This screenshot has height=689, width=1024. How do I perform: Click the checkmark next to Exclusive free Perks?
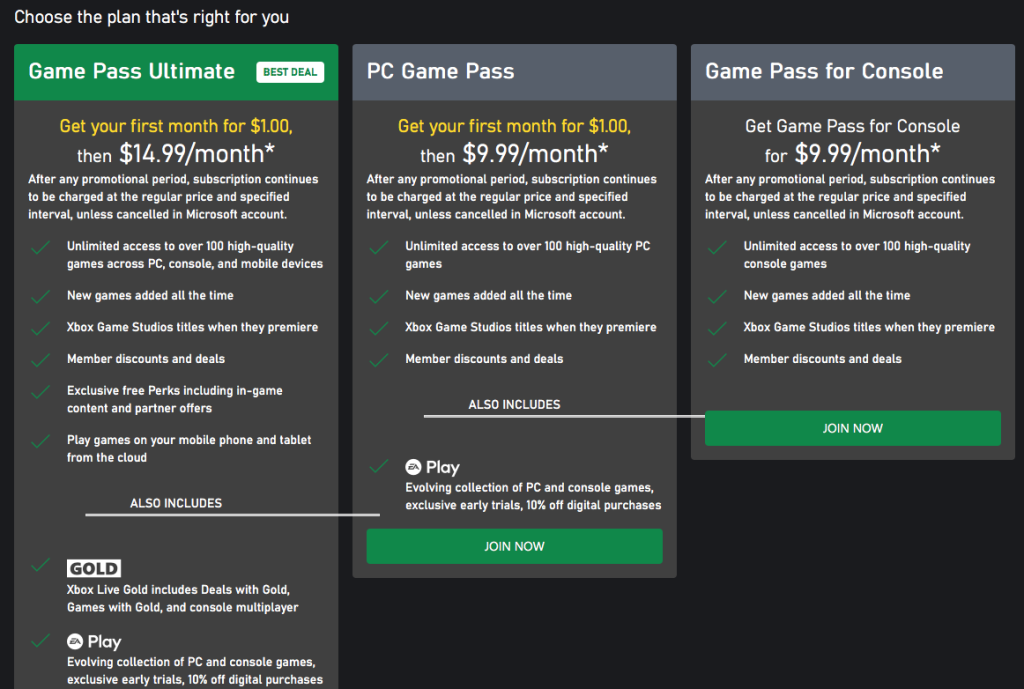pyautogui.click(x=41, y=391)
